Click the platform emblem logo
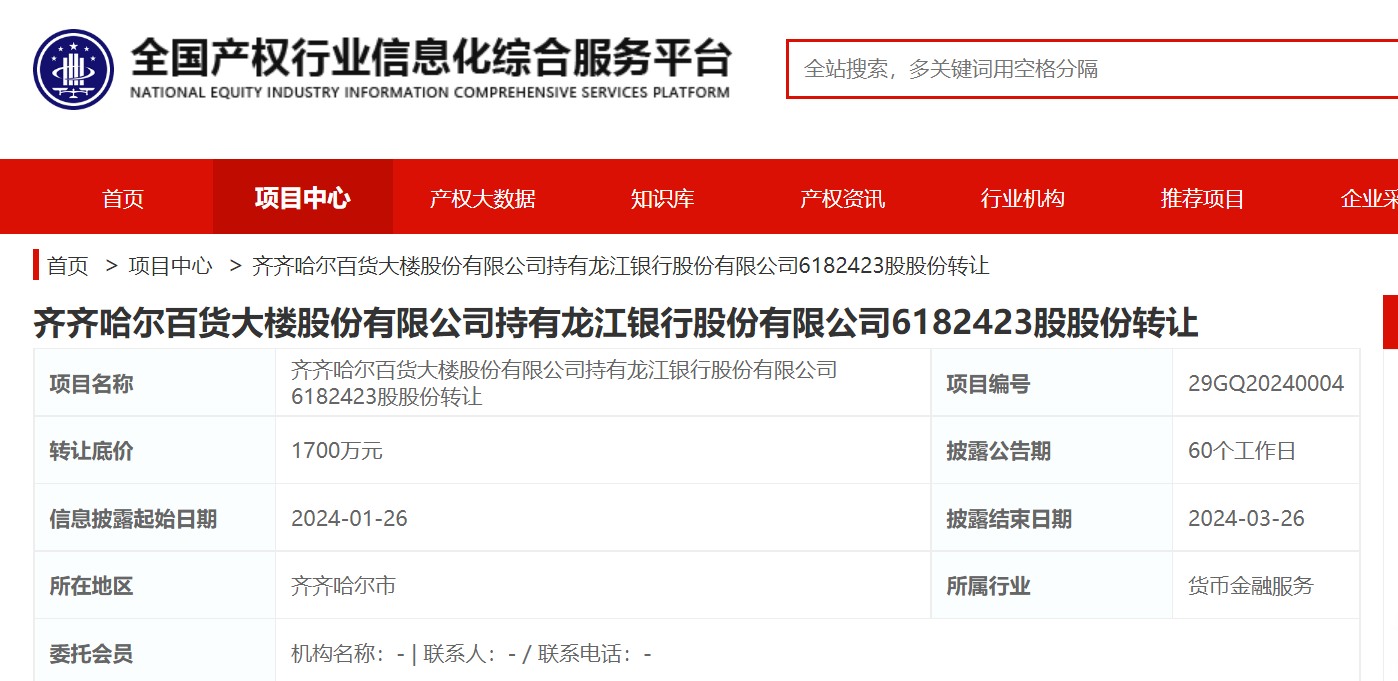Screen dimensions: 1398x681 74,69
